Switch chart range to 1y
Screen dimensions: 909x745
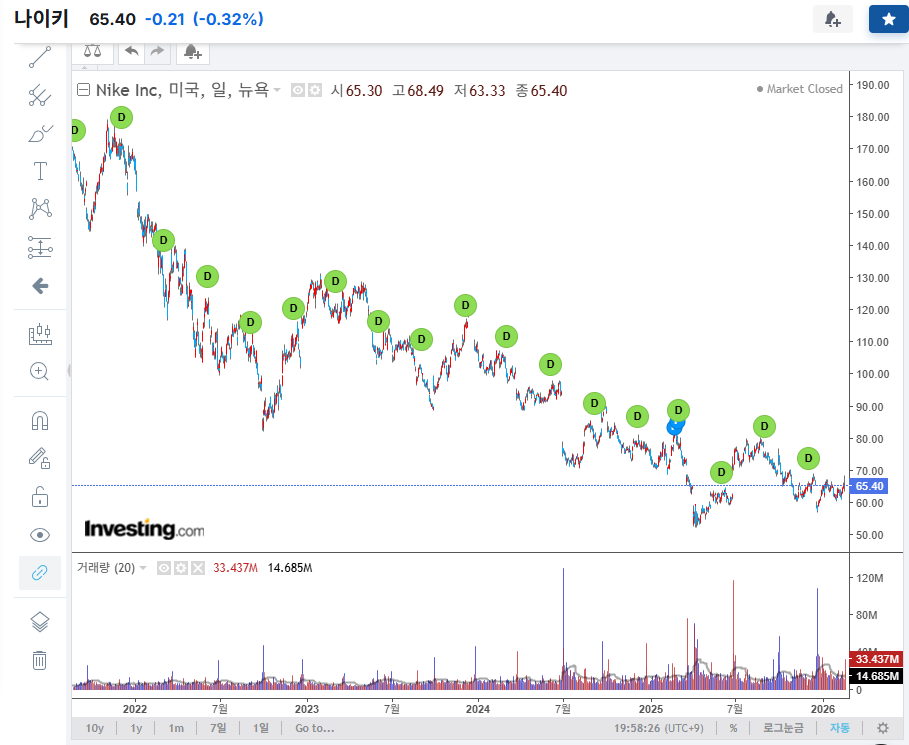[136, 728]
